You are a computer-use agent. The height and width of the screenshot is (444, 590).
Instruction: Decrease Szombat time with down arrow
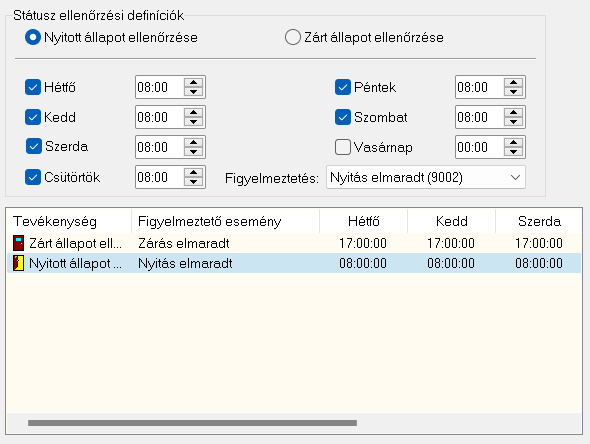coord(513,122)
